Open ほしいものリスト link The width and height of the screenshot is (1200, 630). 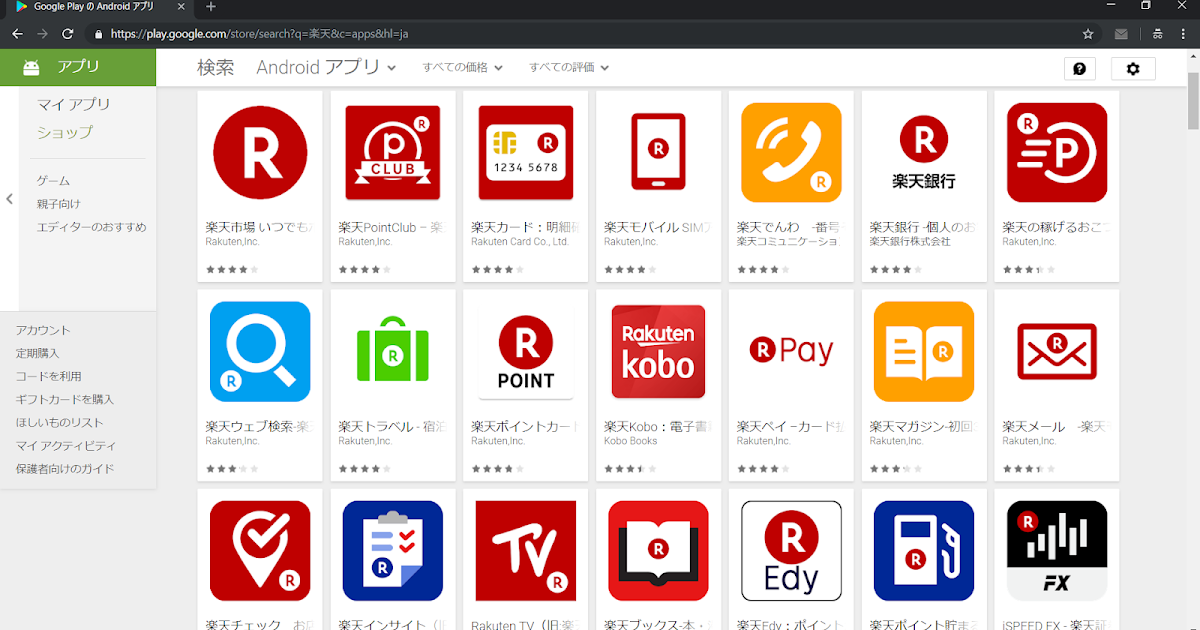(59, 422)
